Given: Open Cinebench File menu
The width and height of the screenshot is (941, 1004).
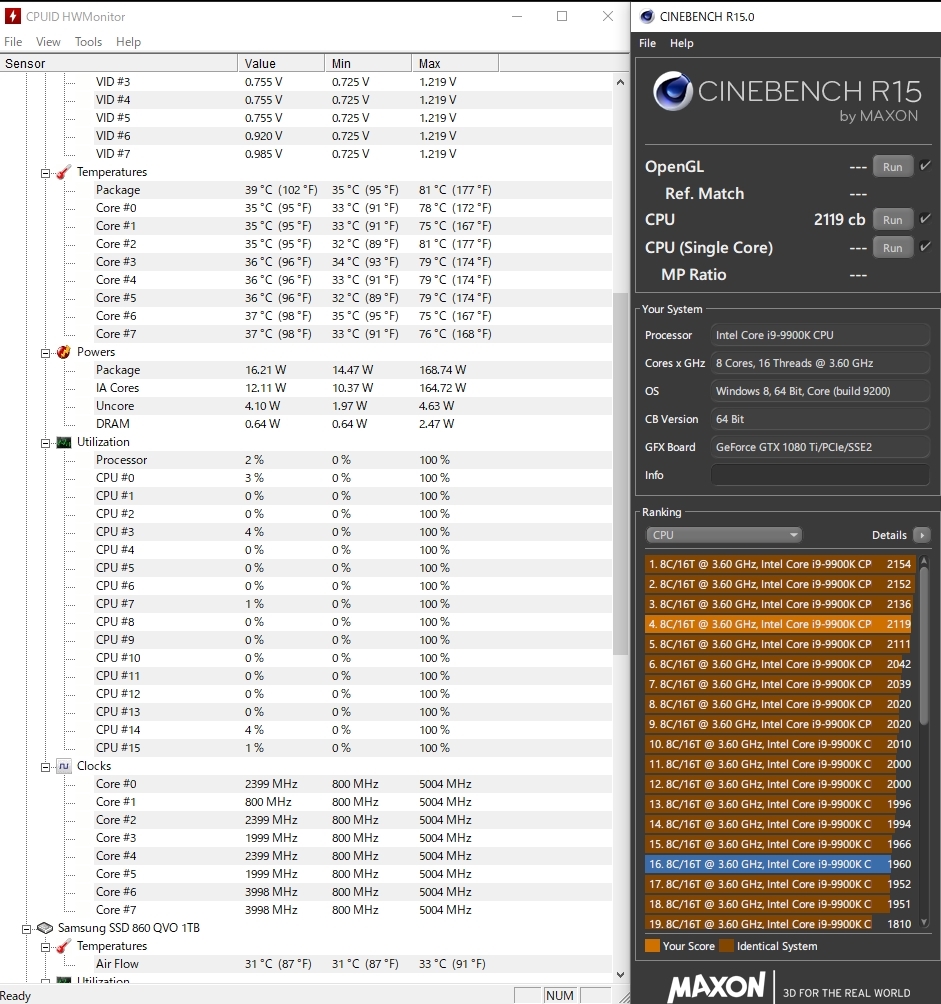Looking at the screenshot, I should click(647, 43).
